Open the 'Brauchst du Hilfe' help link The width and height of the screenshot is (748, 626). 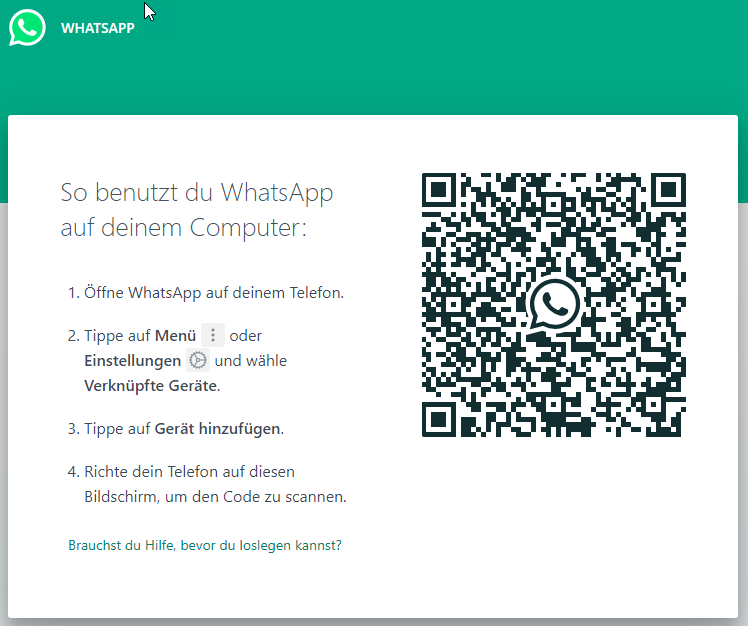[x=205, y=546]
